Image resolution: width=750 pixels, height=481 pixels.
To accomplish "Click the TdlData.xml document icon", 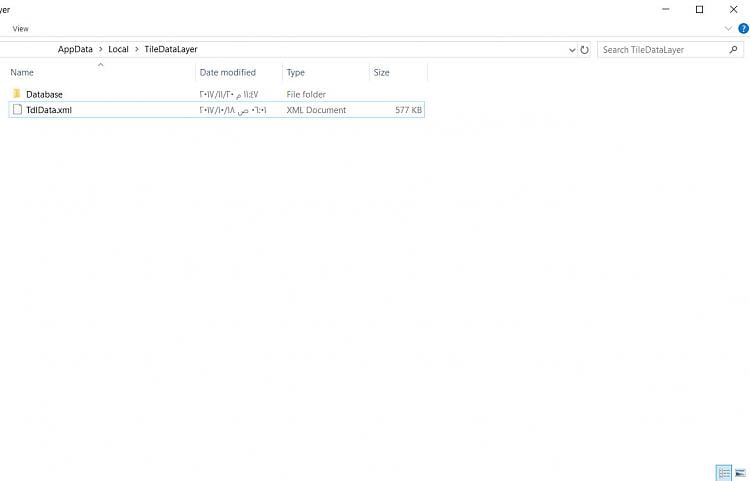I will [x=17, y=109].
